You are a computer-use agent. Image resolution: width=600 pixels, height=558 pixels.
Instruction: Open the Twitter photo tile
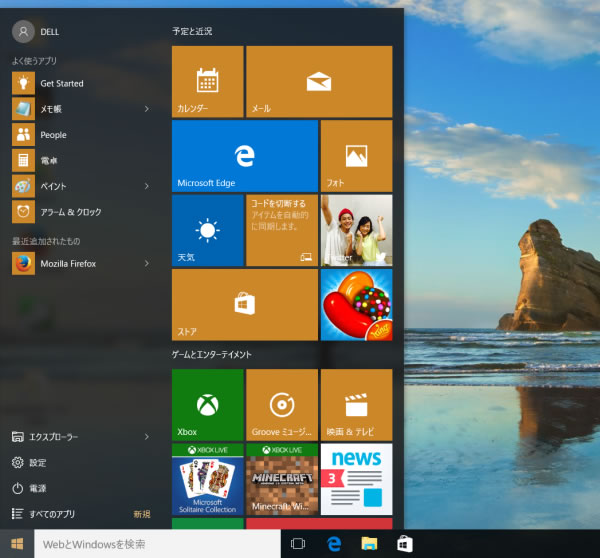coord(356,230)
